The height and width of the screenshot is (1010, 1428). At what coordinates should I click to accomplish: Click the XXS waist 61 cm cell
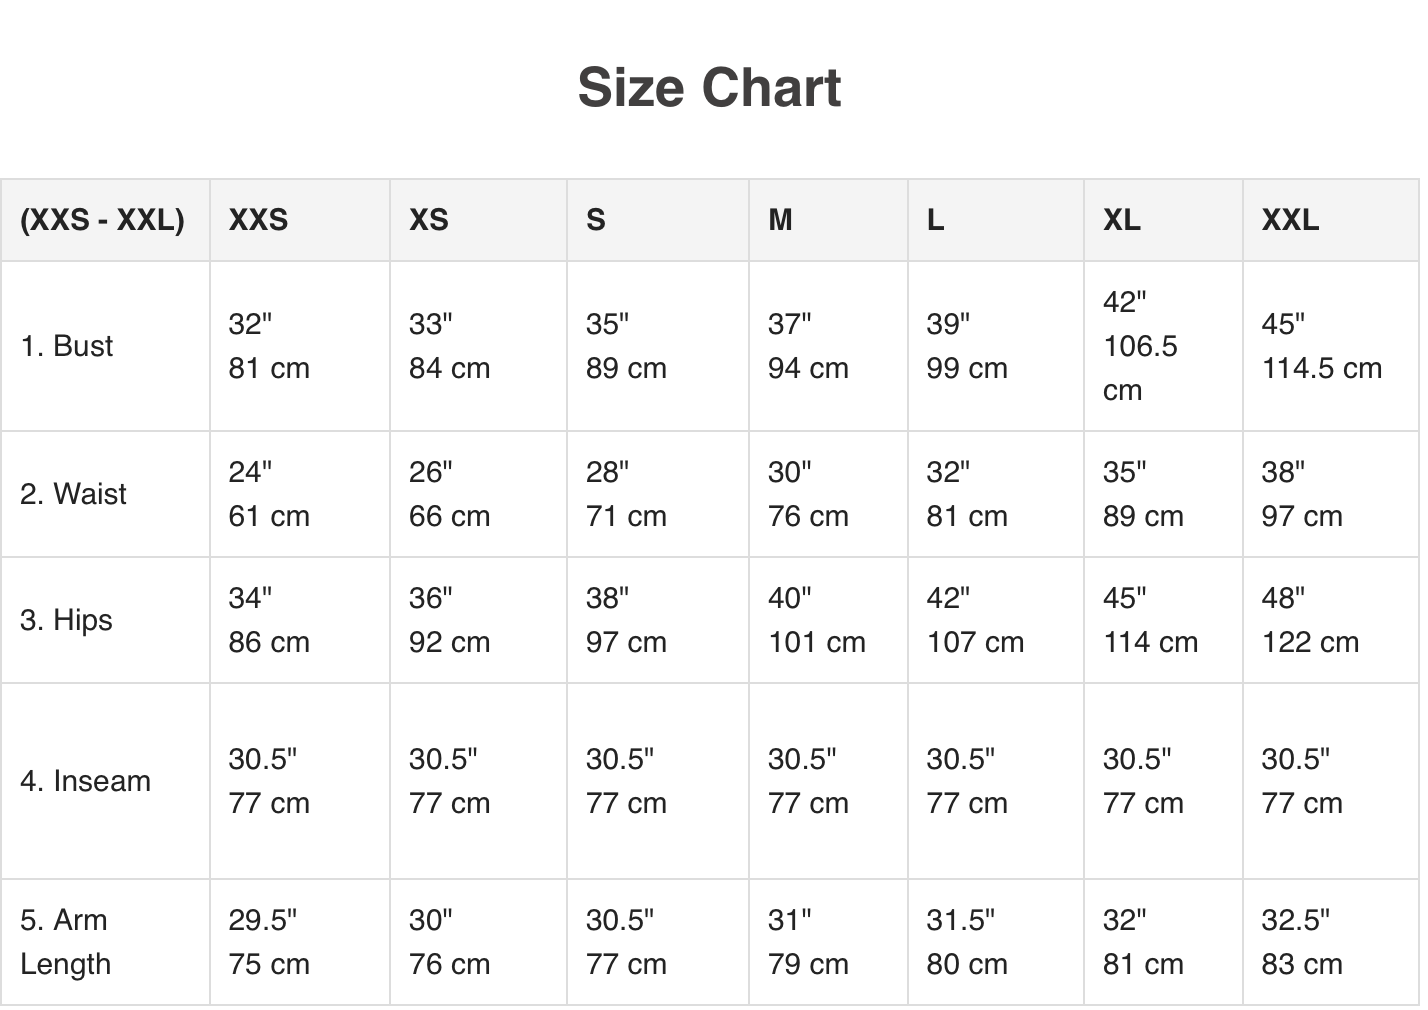tap(269, 494)
